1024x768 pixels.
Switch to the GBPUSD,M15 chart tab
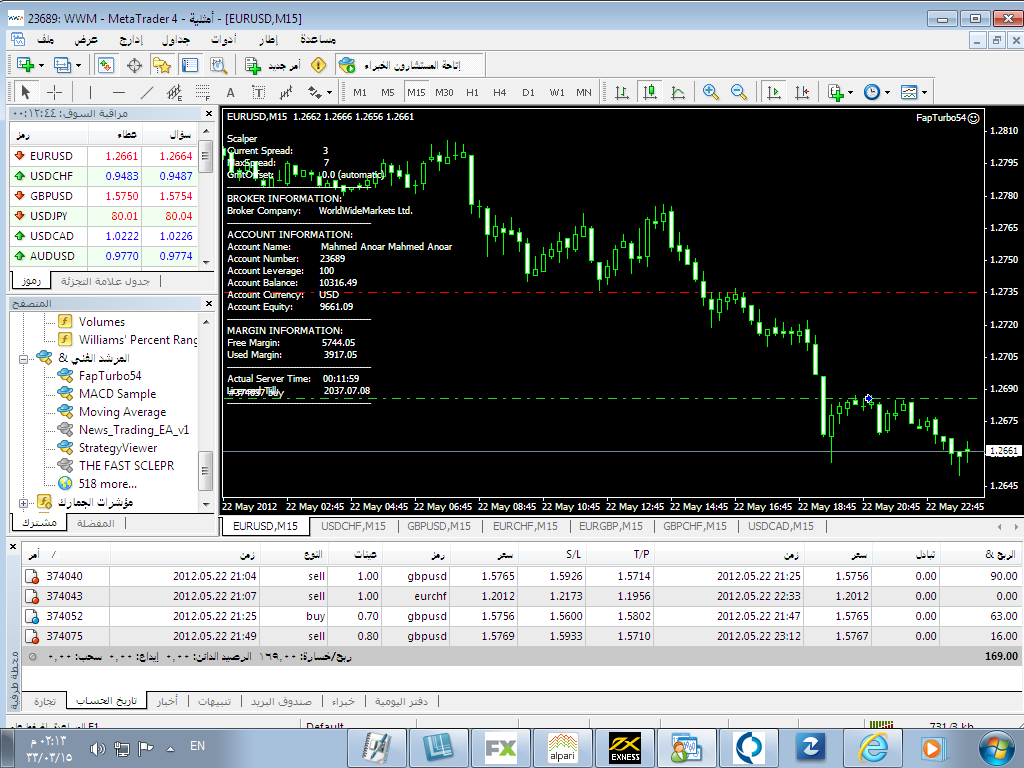pos(439,526)
